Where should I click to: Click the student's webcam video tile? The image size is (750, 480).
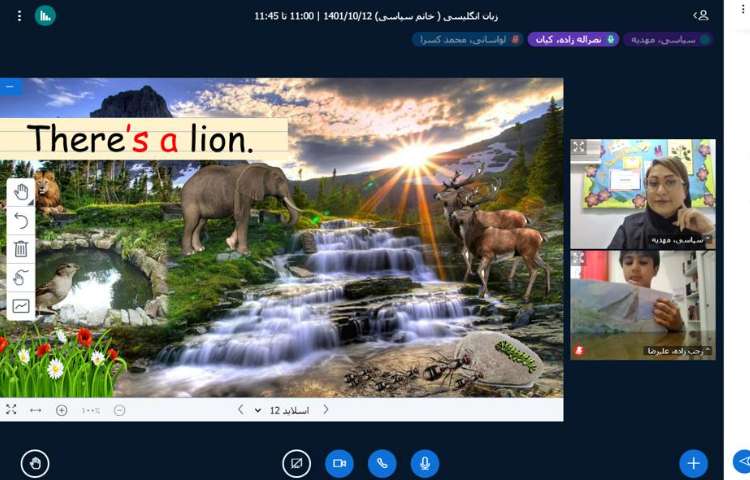[x=643, y=305]
